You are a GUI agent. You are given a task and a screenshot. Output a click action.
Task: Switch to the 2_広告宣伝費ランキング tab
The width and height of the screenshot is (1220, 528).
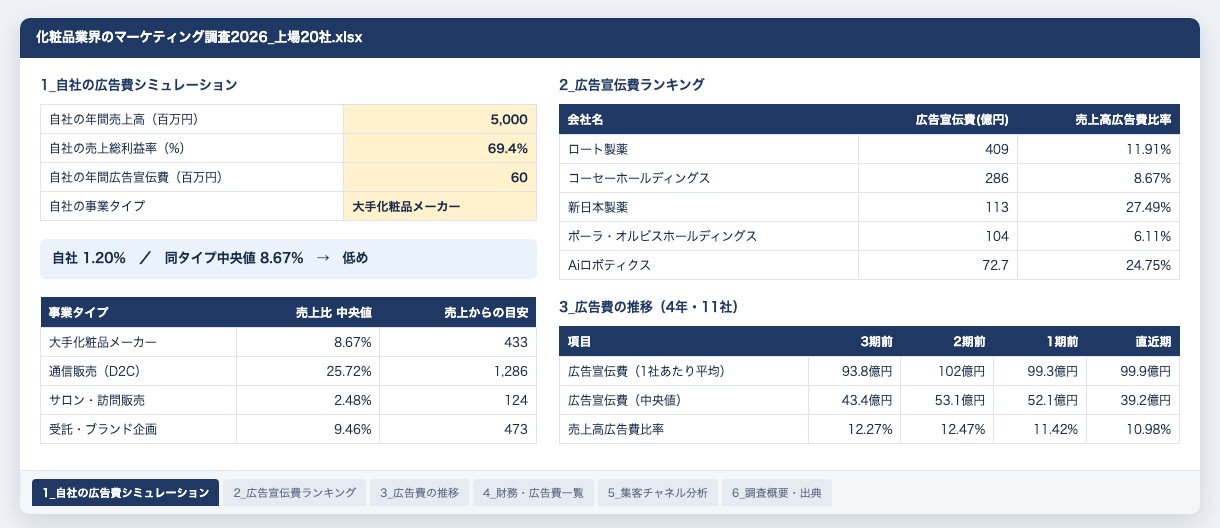click(294, 493)
